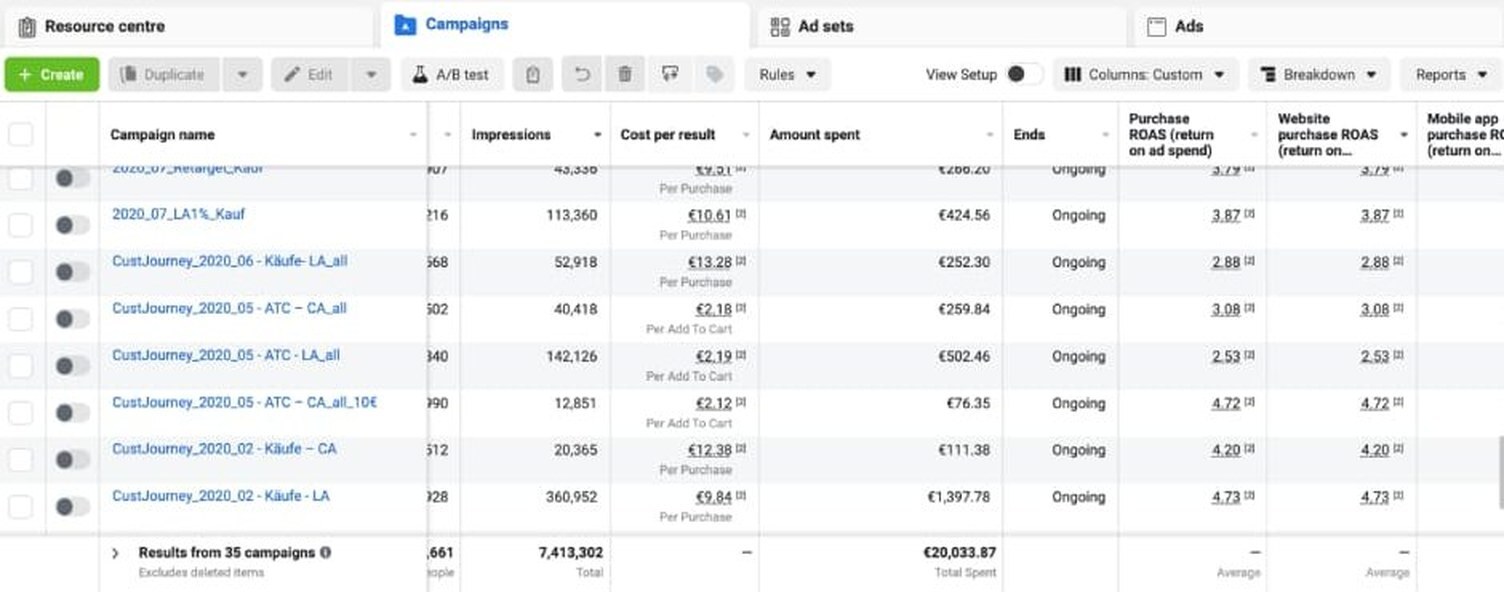This screenshot has height=592, width=1504.
Task: Open the Edit options dropdown arrow
Action: point(371,75)
